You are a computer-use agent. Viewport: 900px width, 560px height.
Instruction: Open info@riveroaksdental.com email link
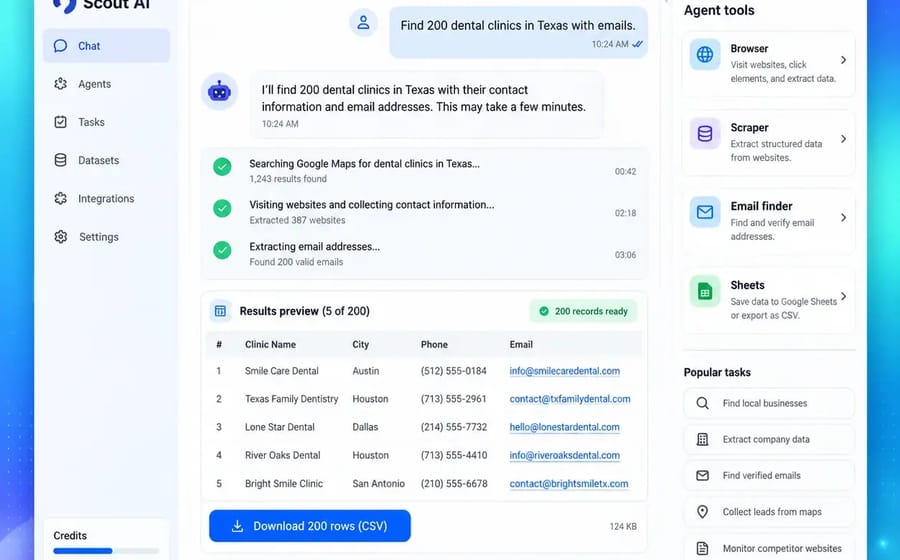point(565,456)
